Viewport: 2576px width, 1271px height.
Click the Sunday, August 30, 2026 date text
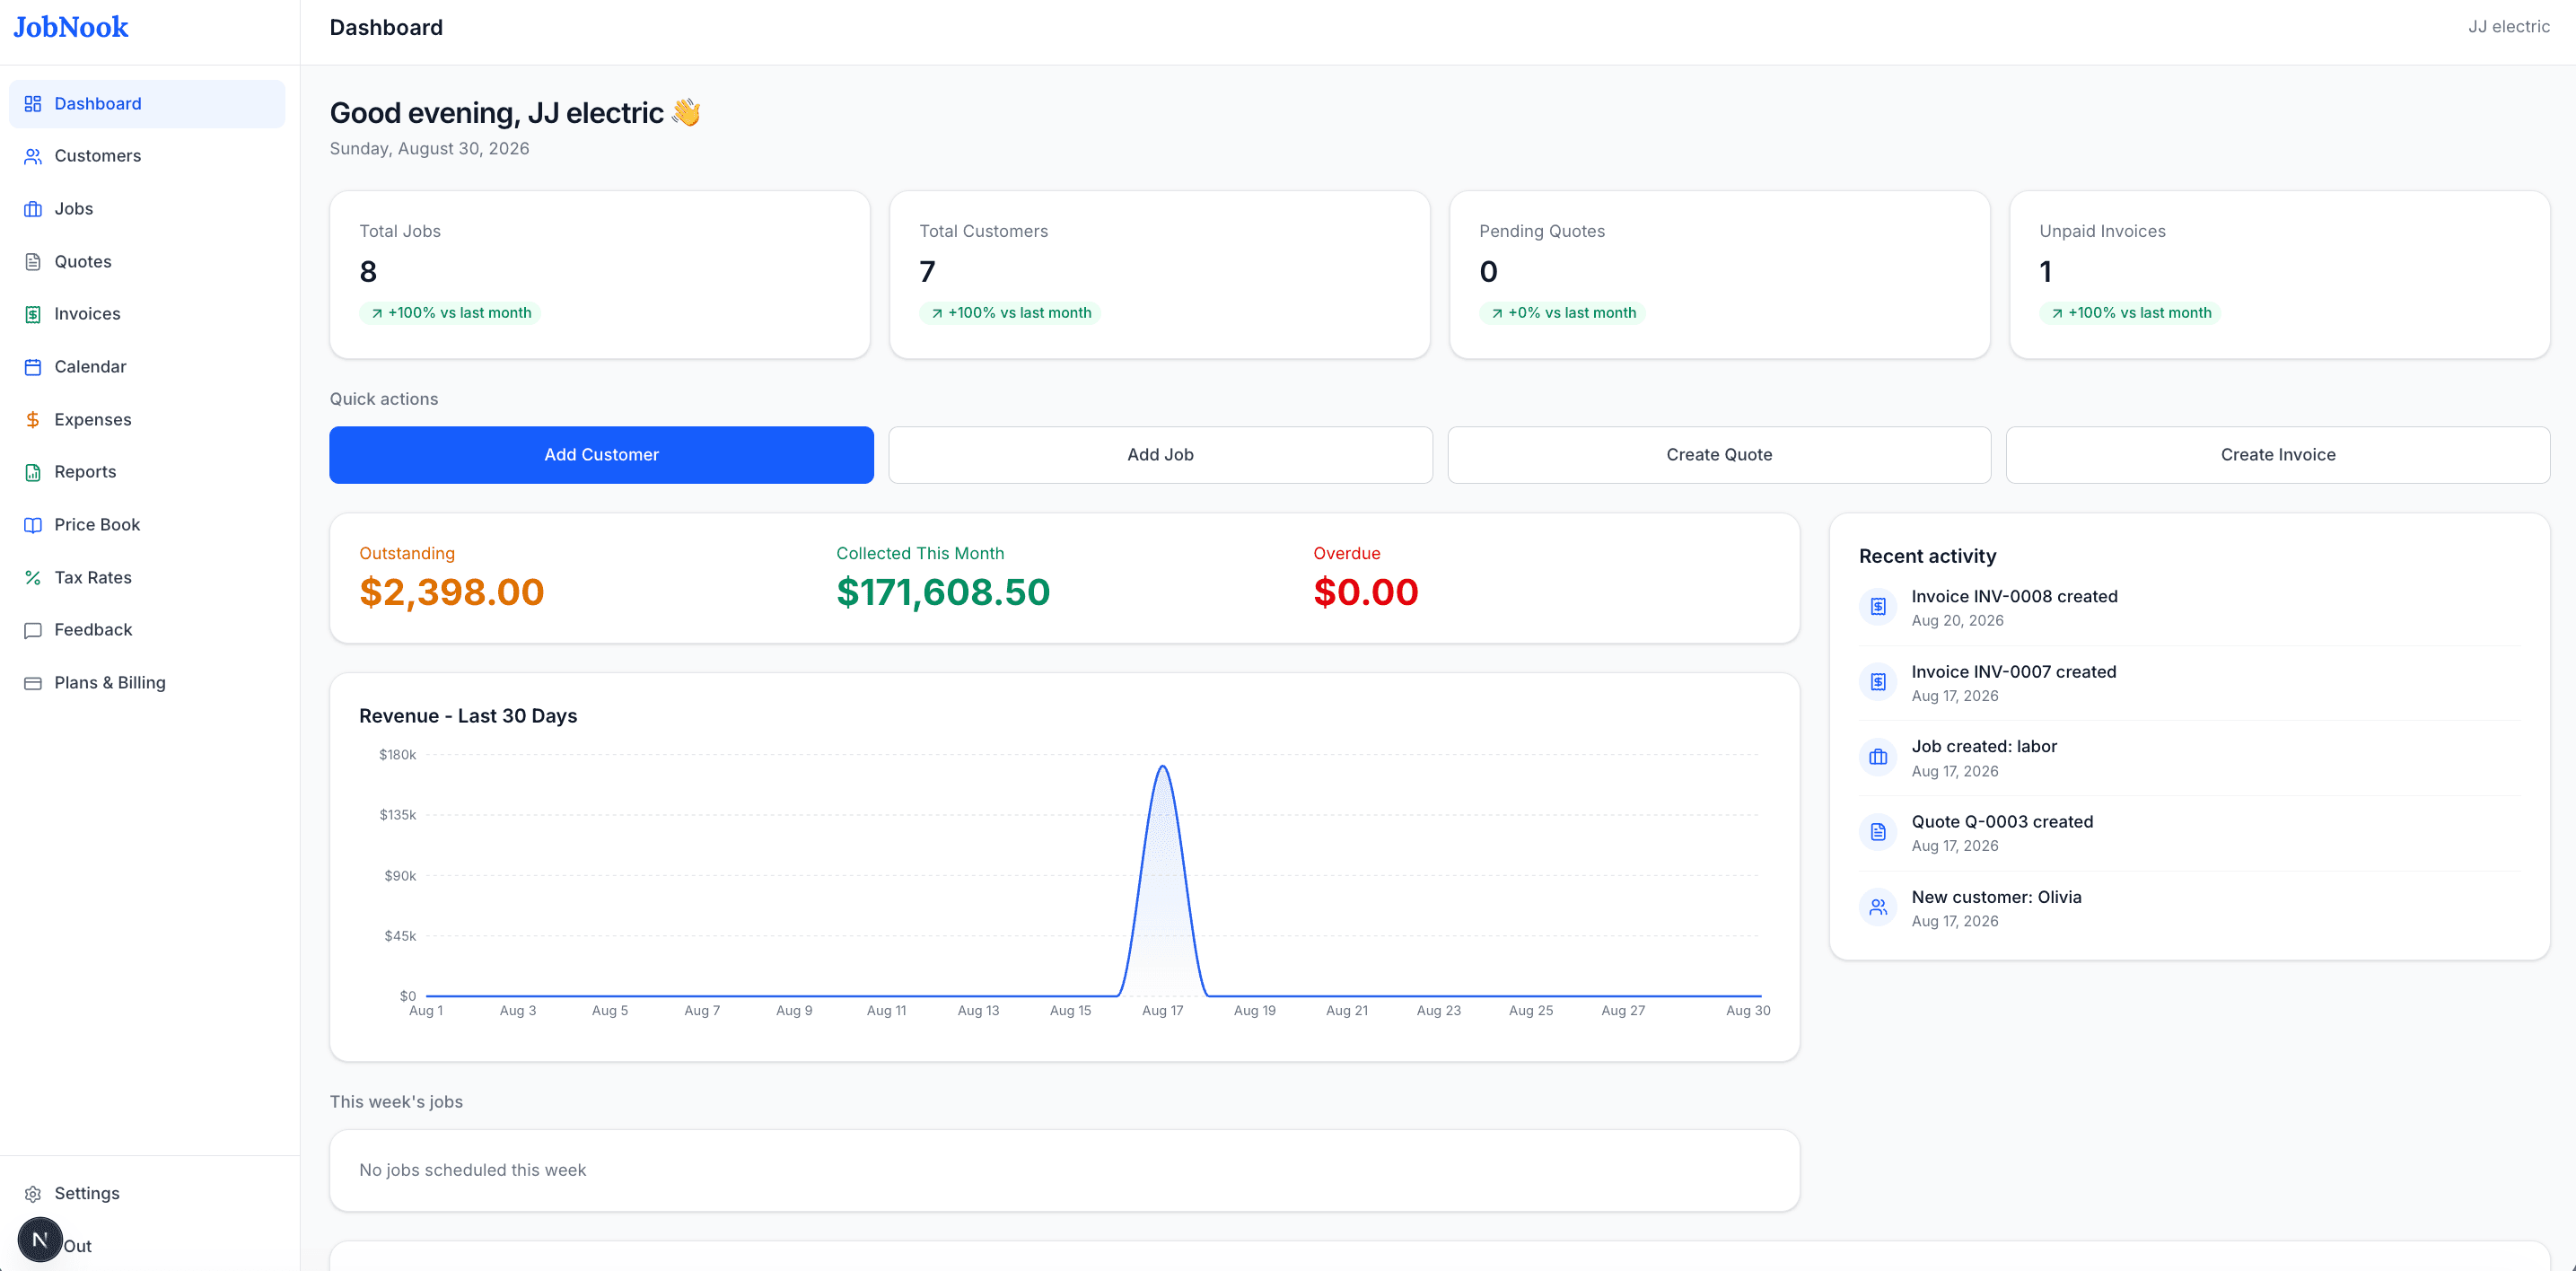[429, 149]
